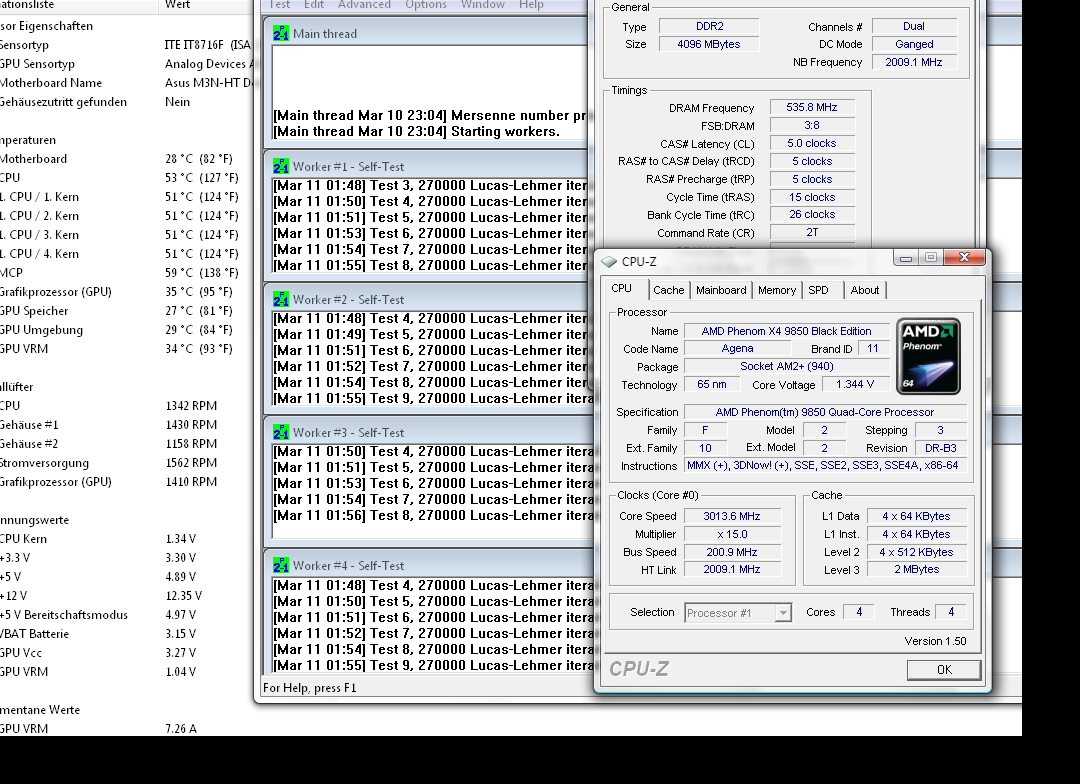
Task: Click the Motherboard temperature row 28 °C
Action: [x=127, y=158]
